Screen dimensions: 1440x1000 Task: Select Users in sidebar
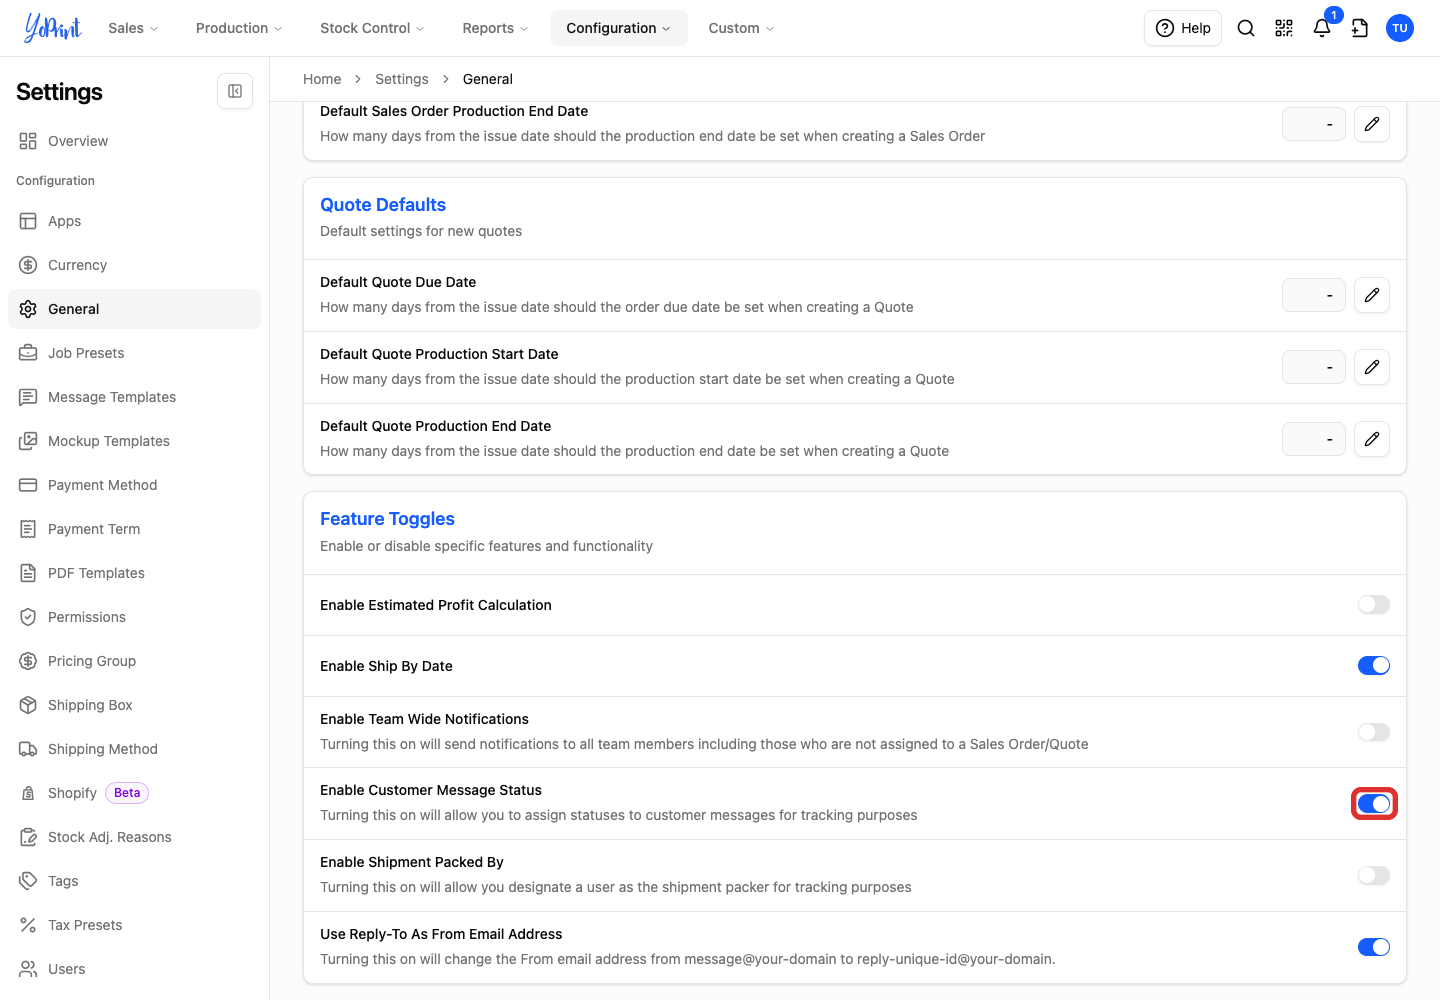coord(134,969)
